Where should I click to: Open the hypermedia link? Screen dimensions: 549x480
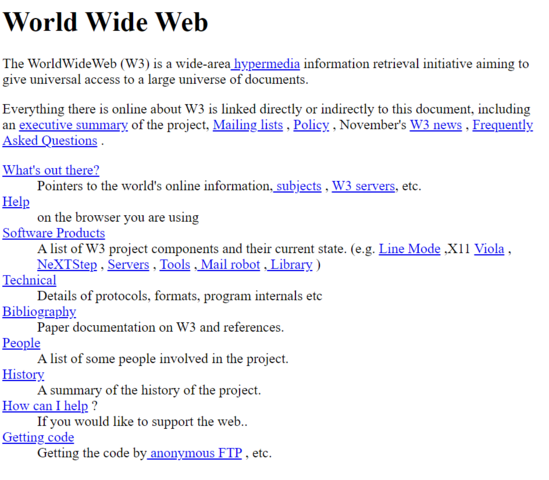(266, 64)
